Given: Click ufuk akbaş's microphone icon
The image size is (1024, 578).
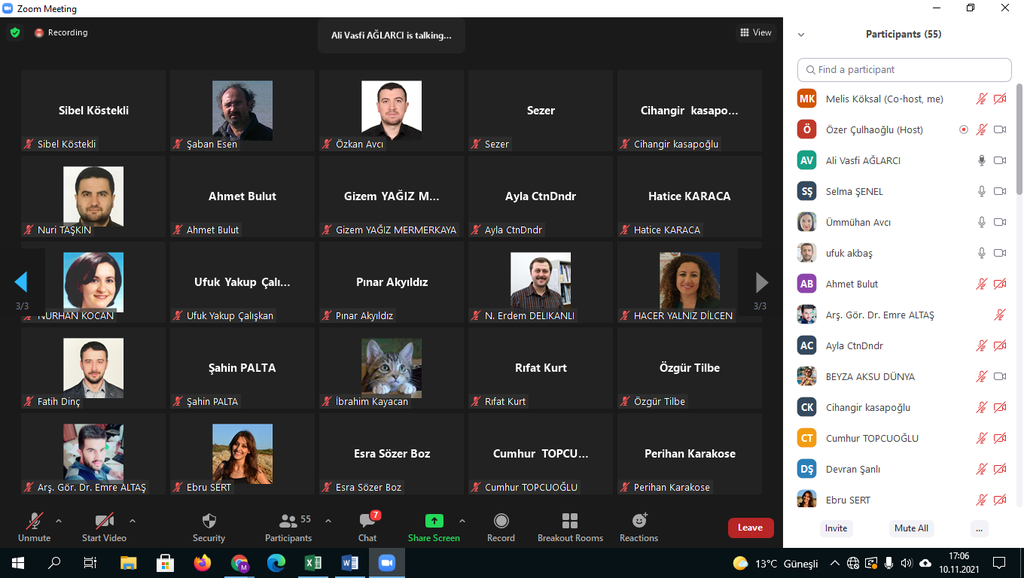Looking at the screenshot, I should click(981, 253).
